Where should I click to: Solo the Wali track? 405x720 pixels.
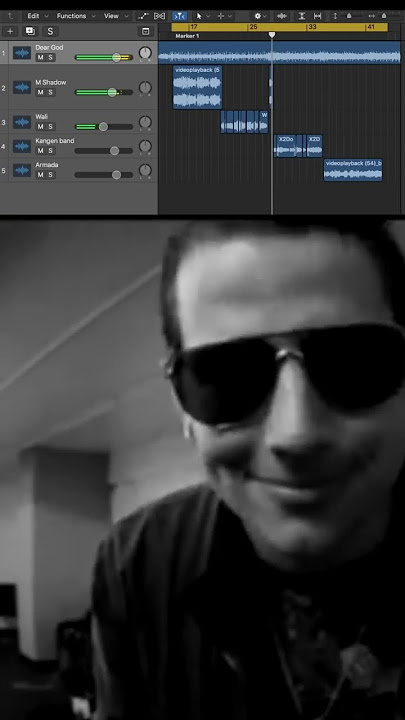(51, 127)
